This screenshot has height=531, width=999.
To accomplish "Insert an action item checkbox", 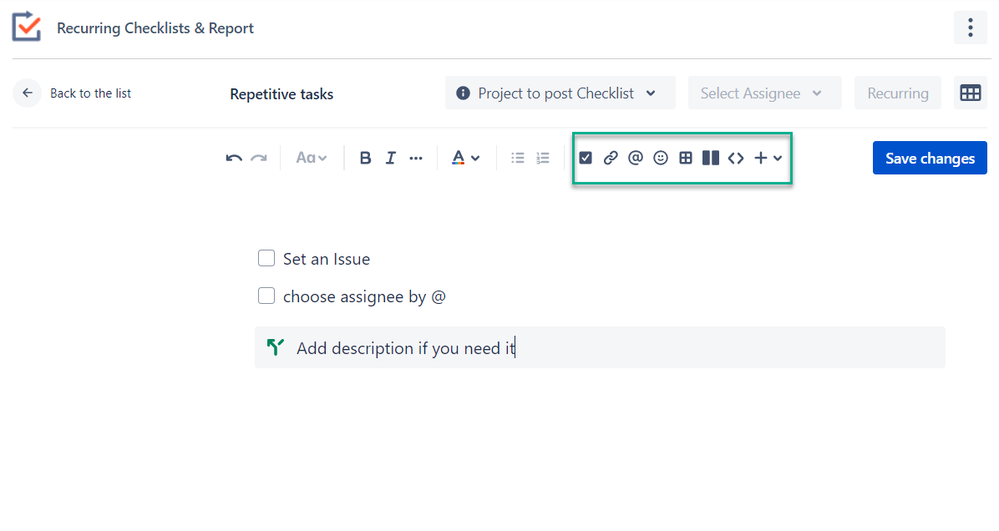I will tap(586, 158).
